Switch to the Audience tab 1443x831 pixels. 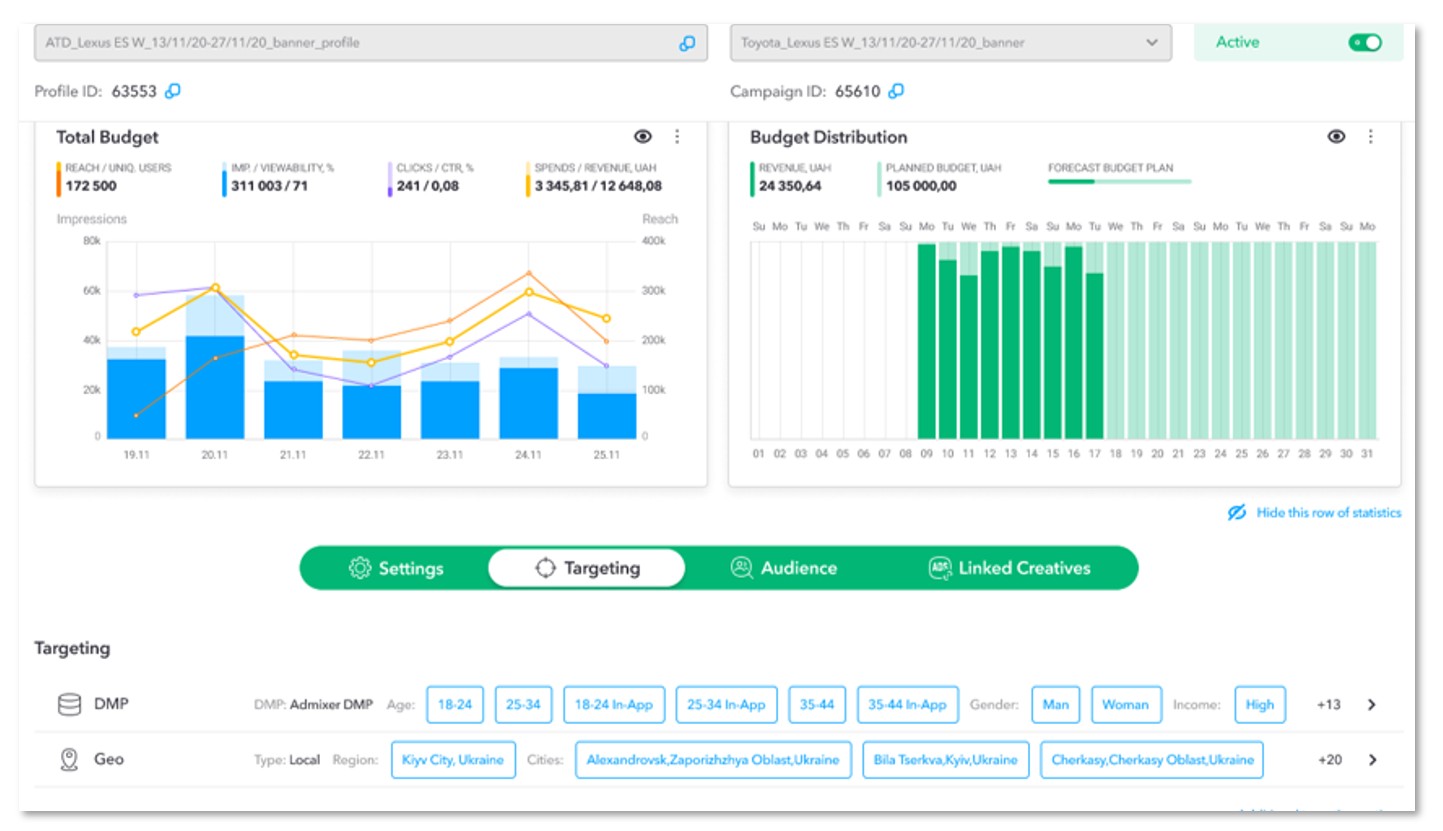[784, 568]
